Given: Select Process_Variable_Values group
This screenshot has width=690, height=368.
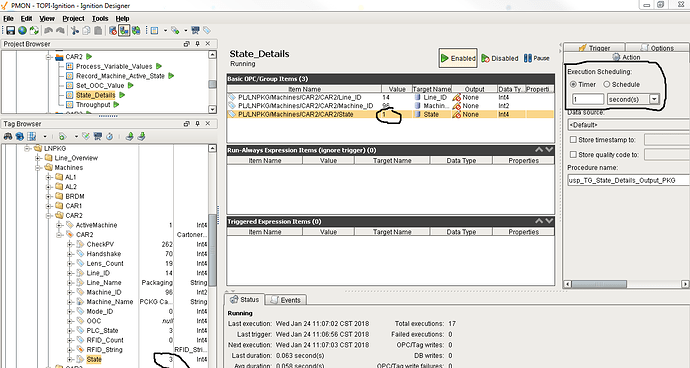Looking at the screenshot, I should 114,66.
